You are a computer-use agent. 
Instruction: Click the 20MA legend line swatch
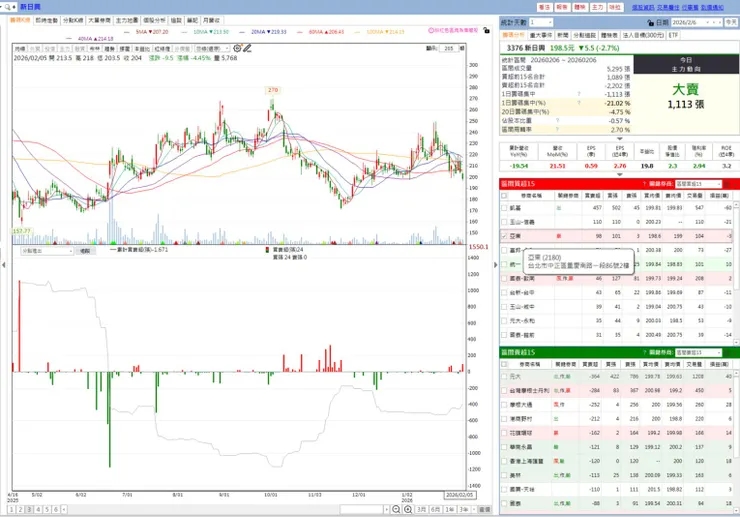tap(242, 32)
